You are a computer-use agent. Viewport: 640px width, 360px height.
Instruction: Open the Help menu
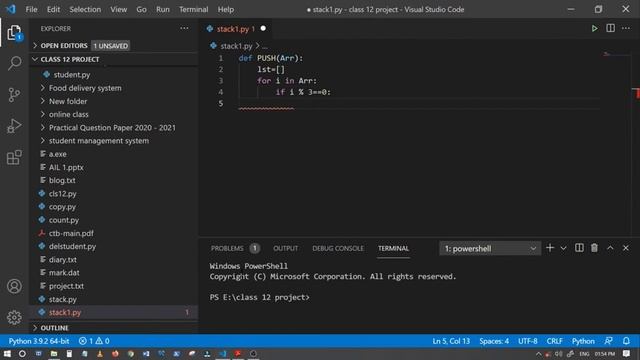(x=226, y=9)
